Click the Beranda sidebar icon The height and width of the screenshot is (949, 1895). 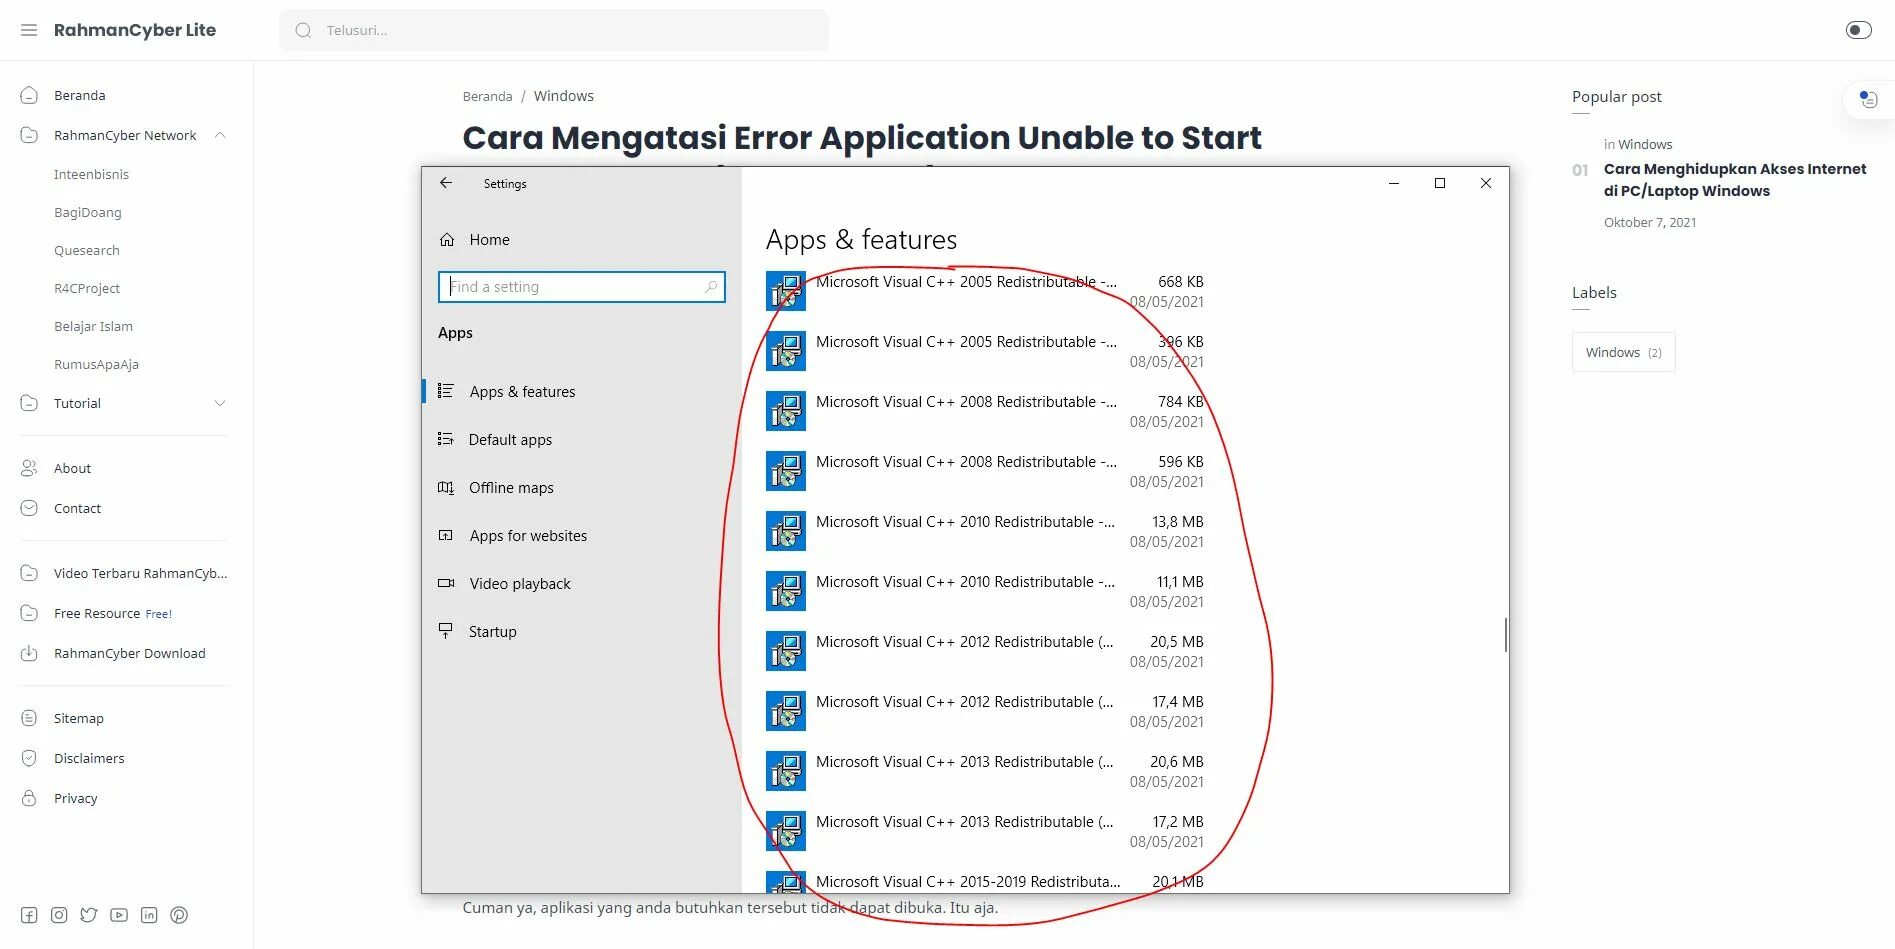[x=29, y=95]
